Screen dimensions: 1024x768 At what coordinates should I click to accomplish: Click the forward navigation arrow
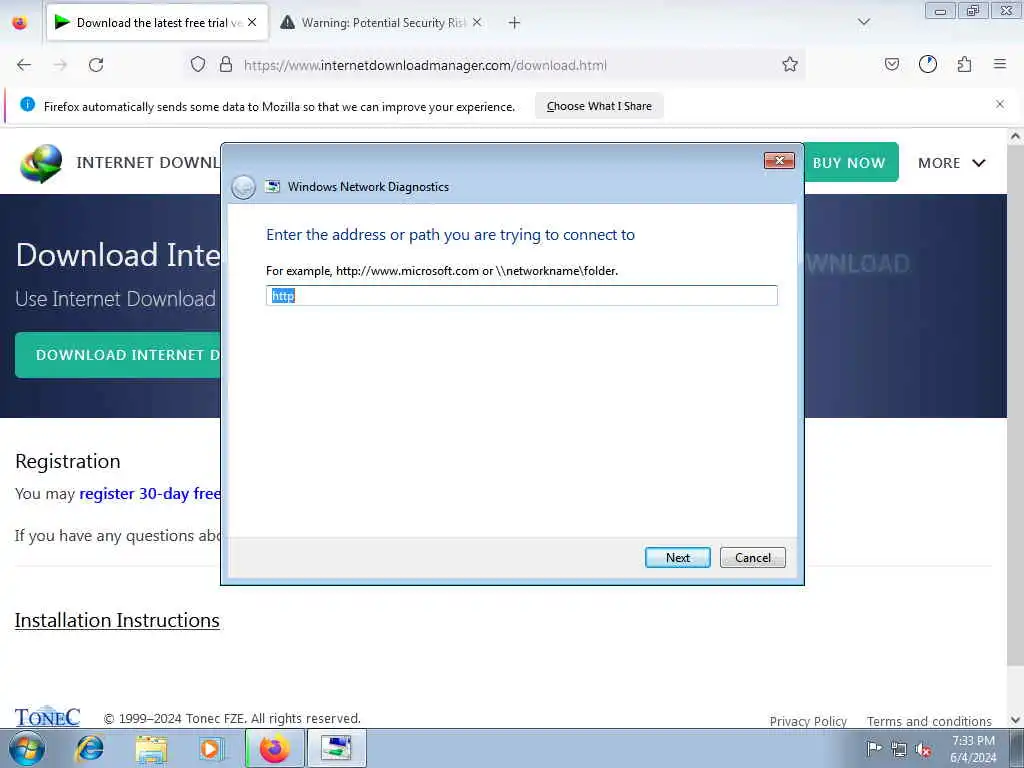tap(60, 65)
